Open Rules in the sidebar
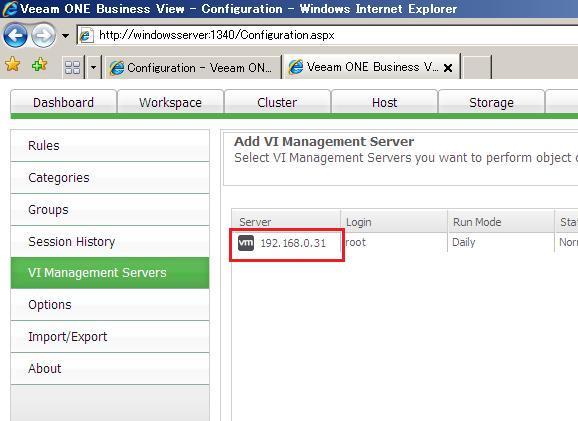Screen dimensions: 578x421 [x=110, y=146]
